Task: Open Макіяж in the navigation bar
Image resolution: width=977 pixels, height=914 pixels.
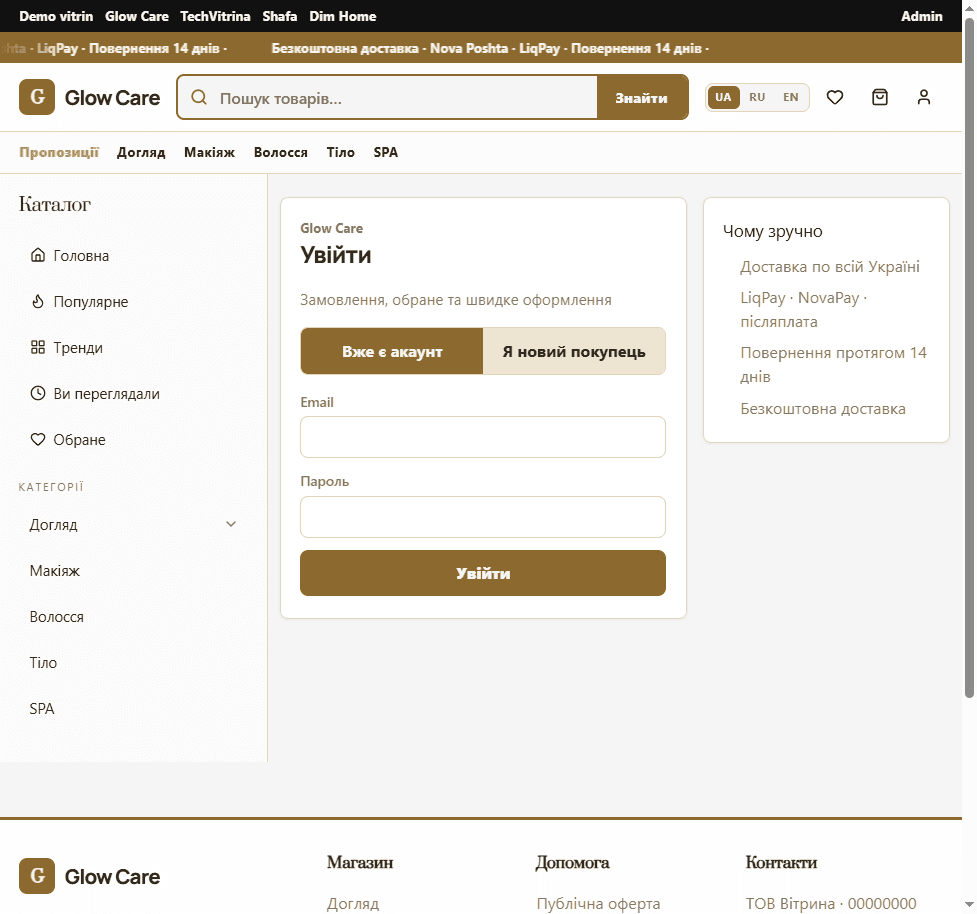Action: pyautogui.click(x=209, y=153)
